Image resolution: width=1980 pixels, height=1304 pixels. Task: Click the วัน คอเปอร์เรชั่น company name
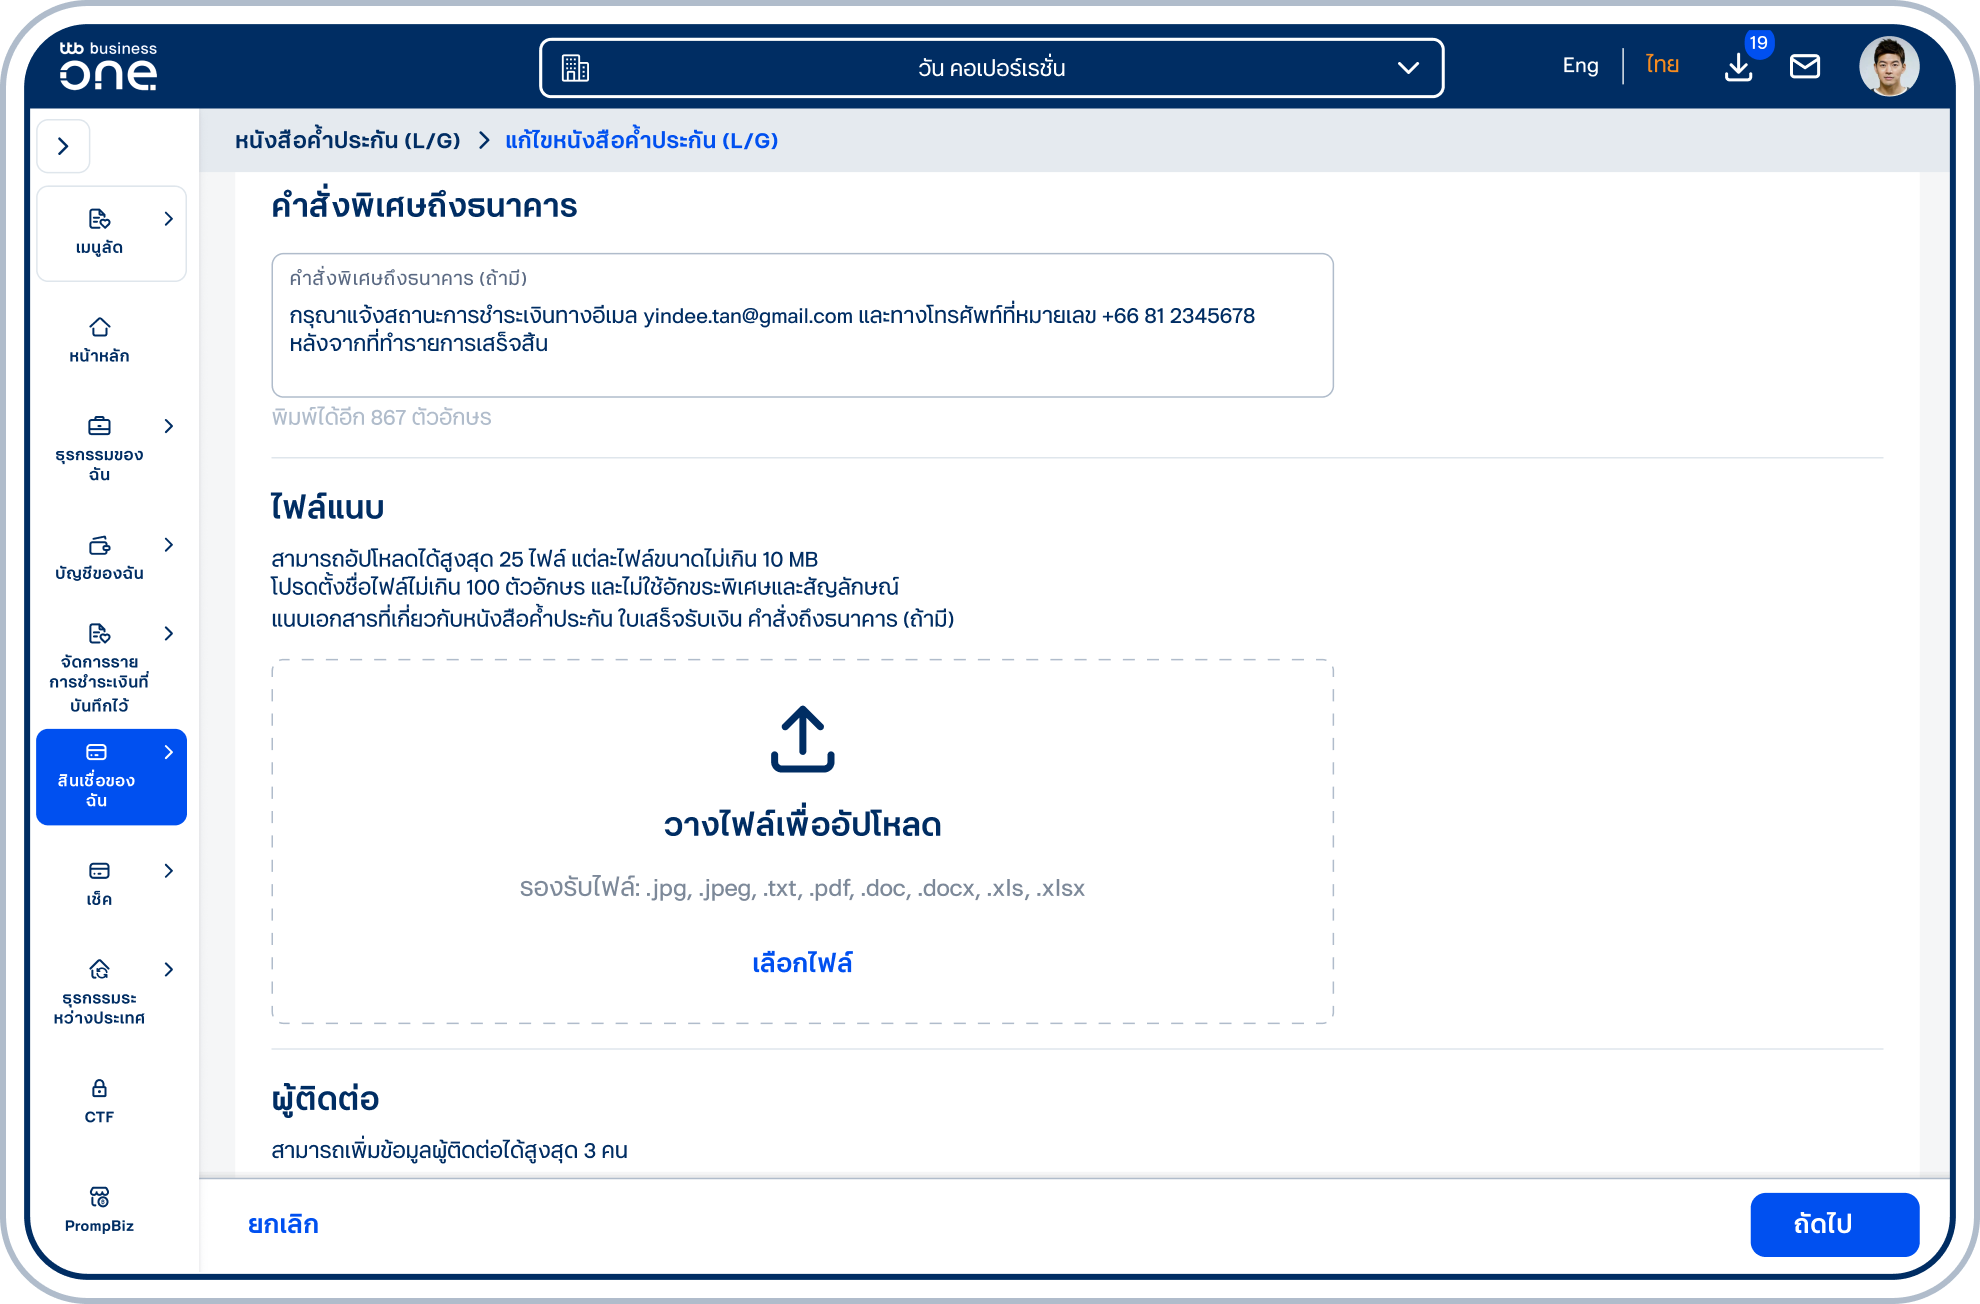991,68
